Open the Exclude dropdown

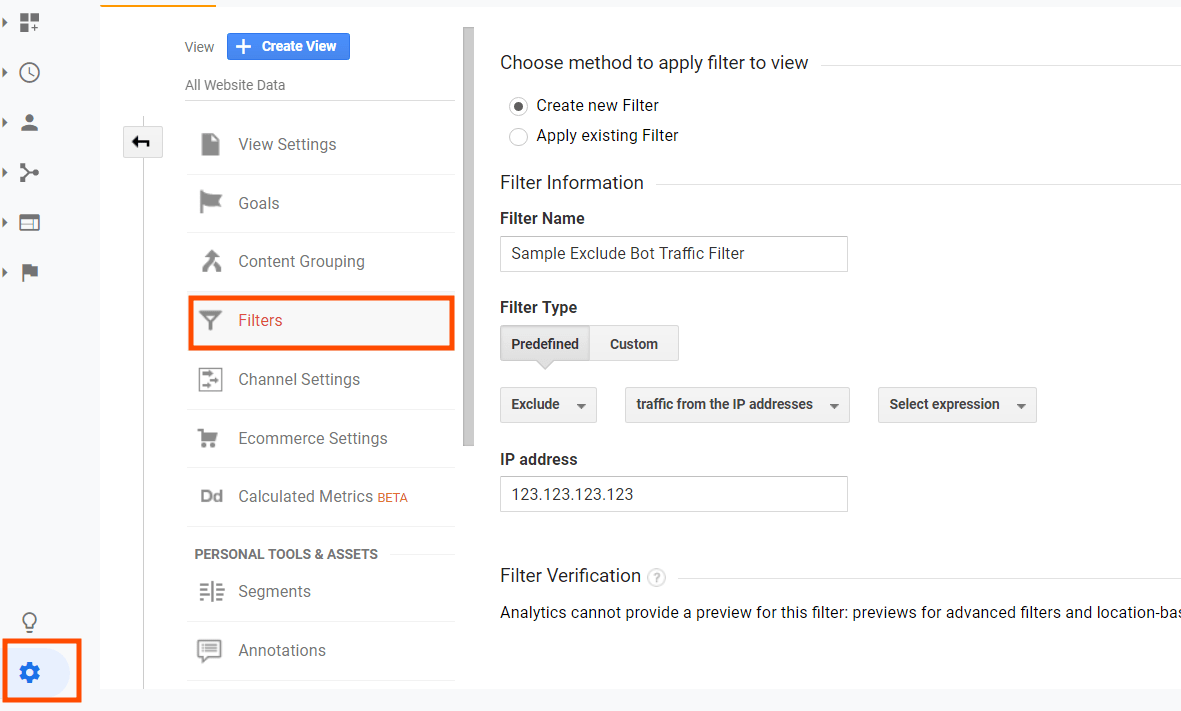[x=548, y=404]
